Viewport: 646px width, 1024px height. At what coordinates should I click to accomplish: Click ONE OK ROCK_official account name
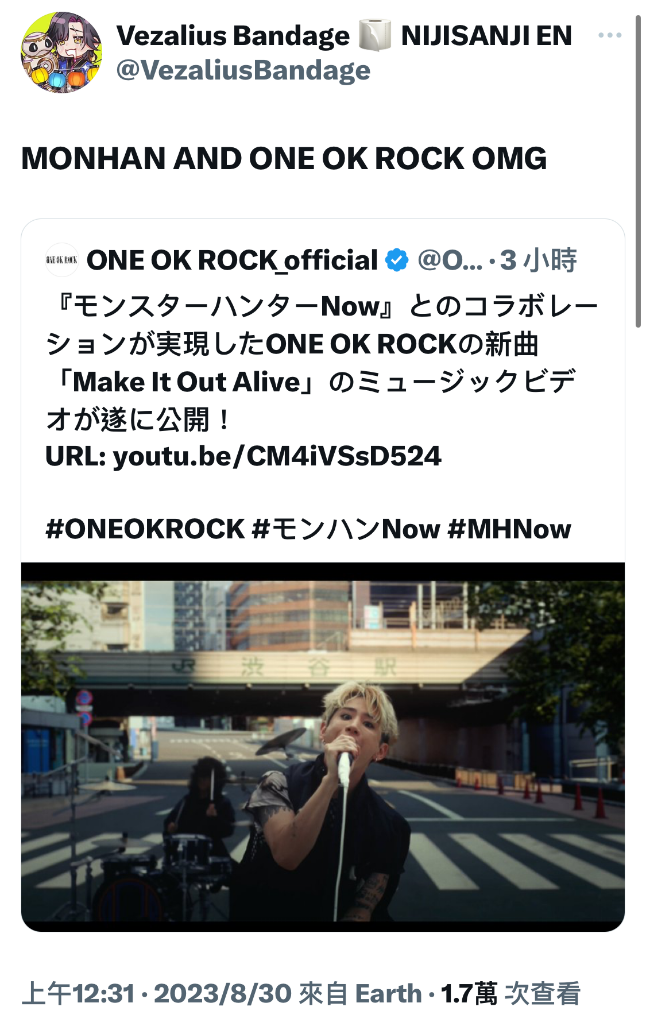[x=232, y=260]
